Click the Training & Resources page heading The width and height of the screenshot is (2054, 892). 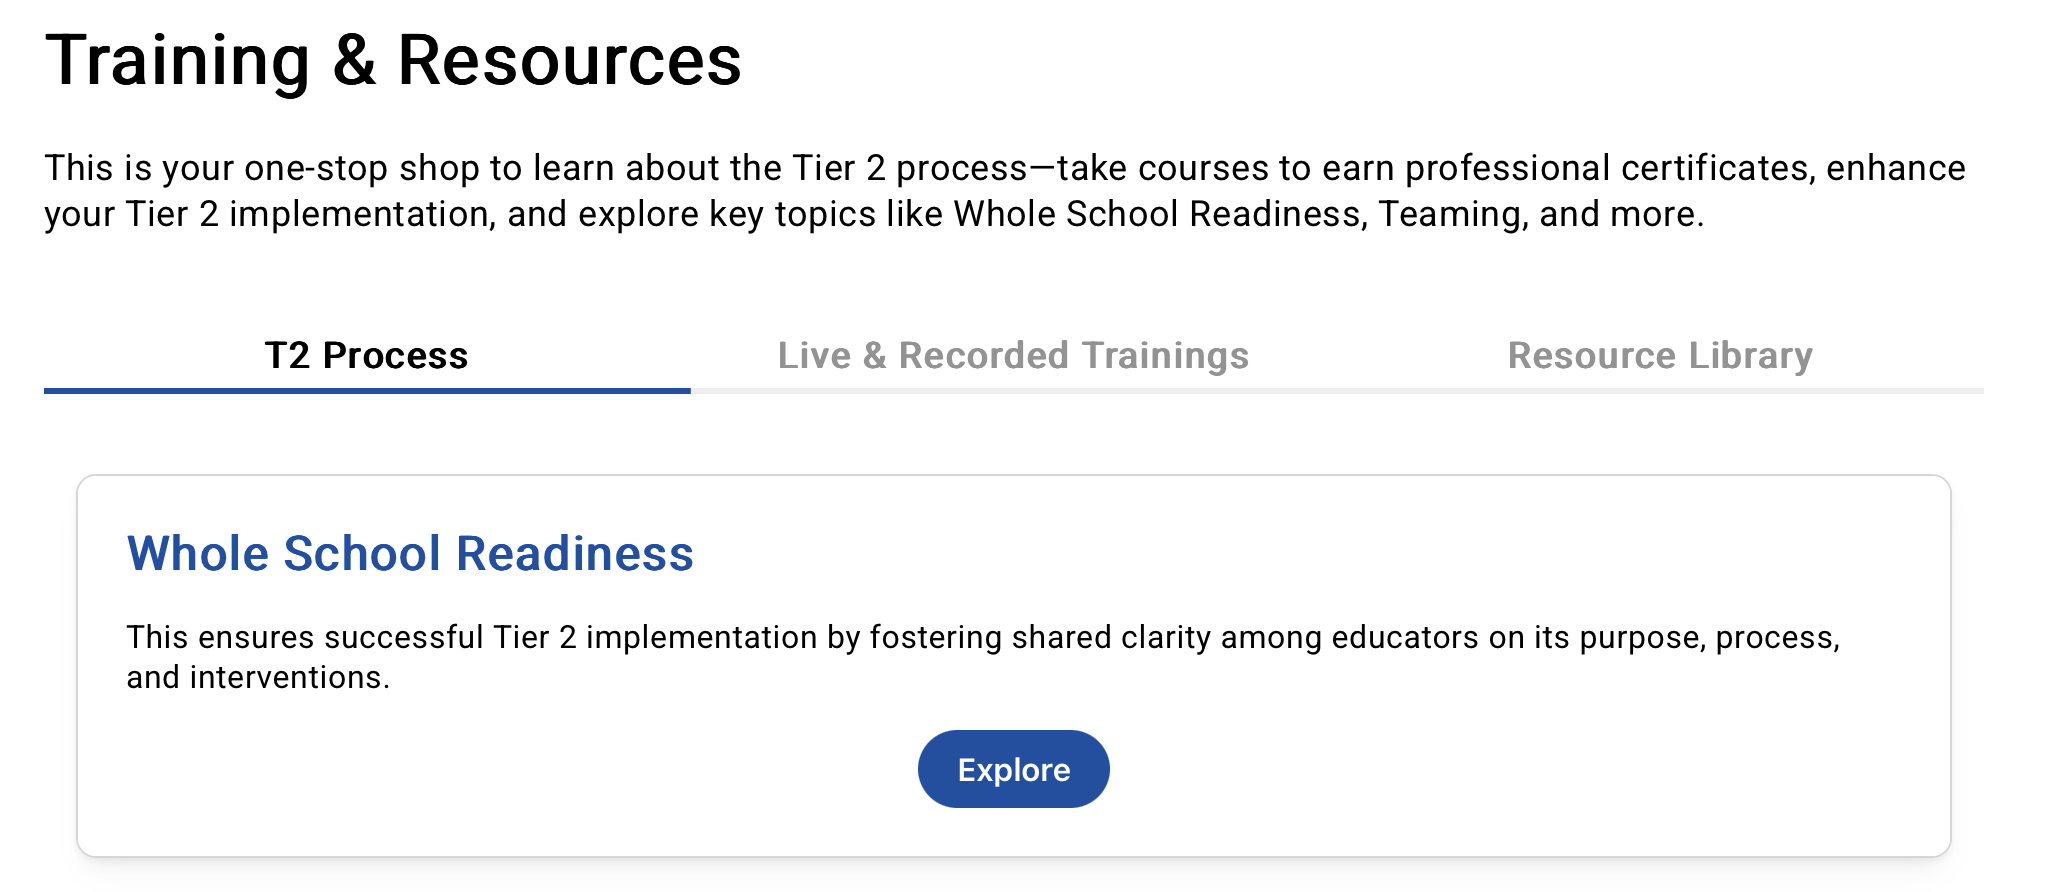coord(393,61)
